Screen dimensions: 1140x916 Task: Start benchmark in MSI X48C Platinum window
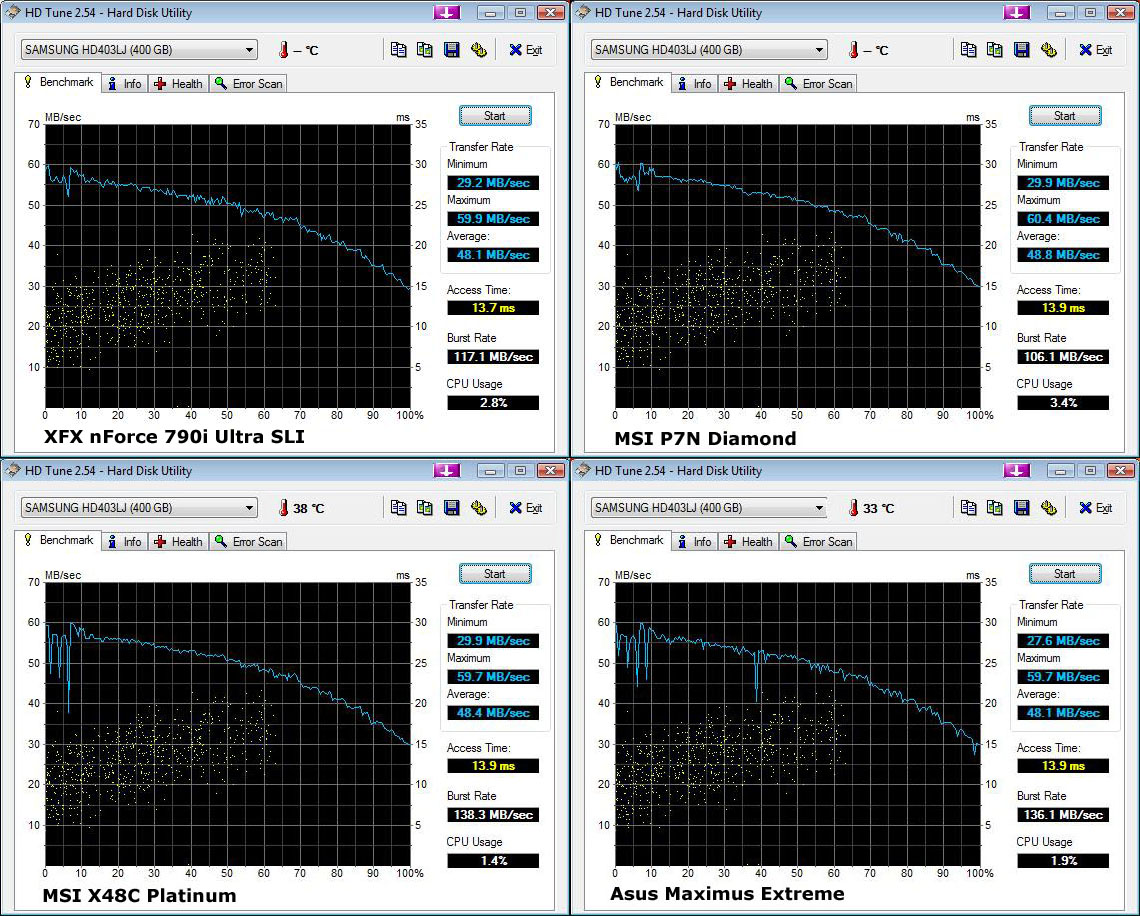point(495,574)
